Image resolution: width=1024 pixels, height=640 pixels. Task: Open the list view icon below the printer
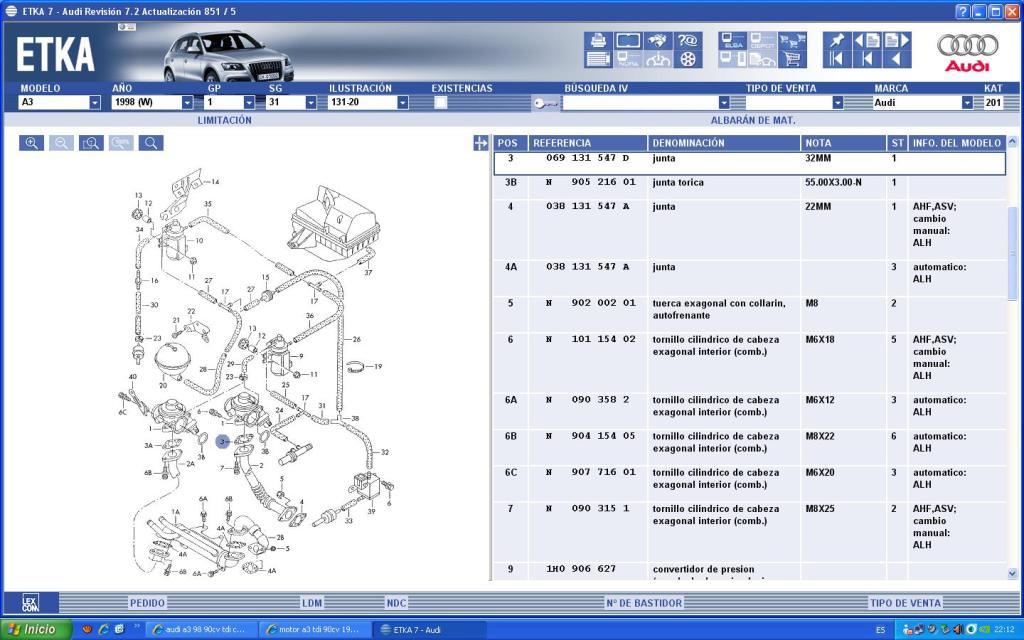coord(598,59)
